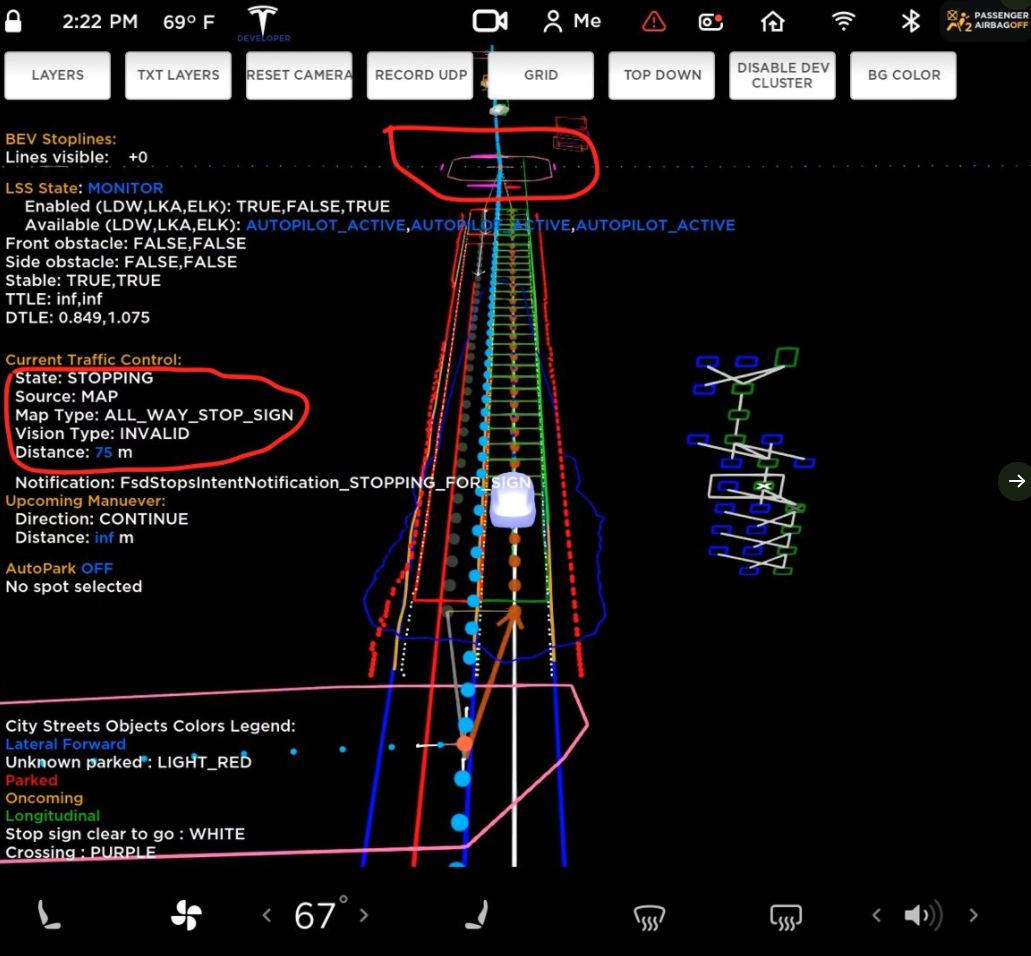The width and height of the screenshot is (1031, 956).
Task: Select 'State: STOPPING' traffic control text
Action: click(x=84, y=378)
